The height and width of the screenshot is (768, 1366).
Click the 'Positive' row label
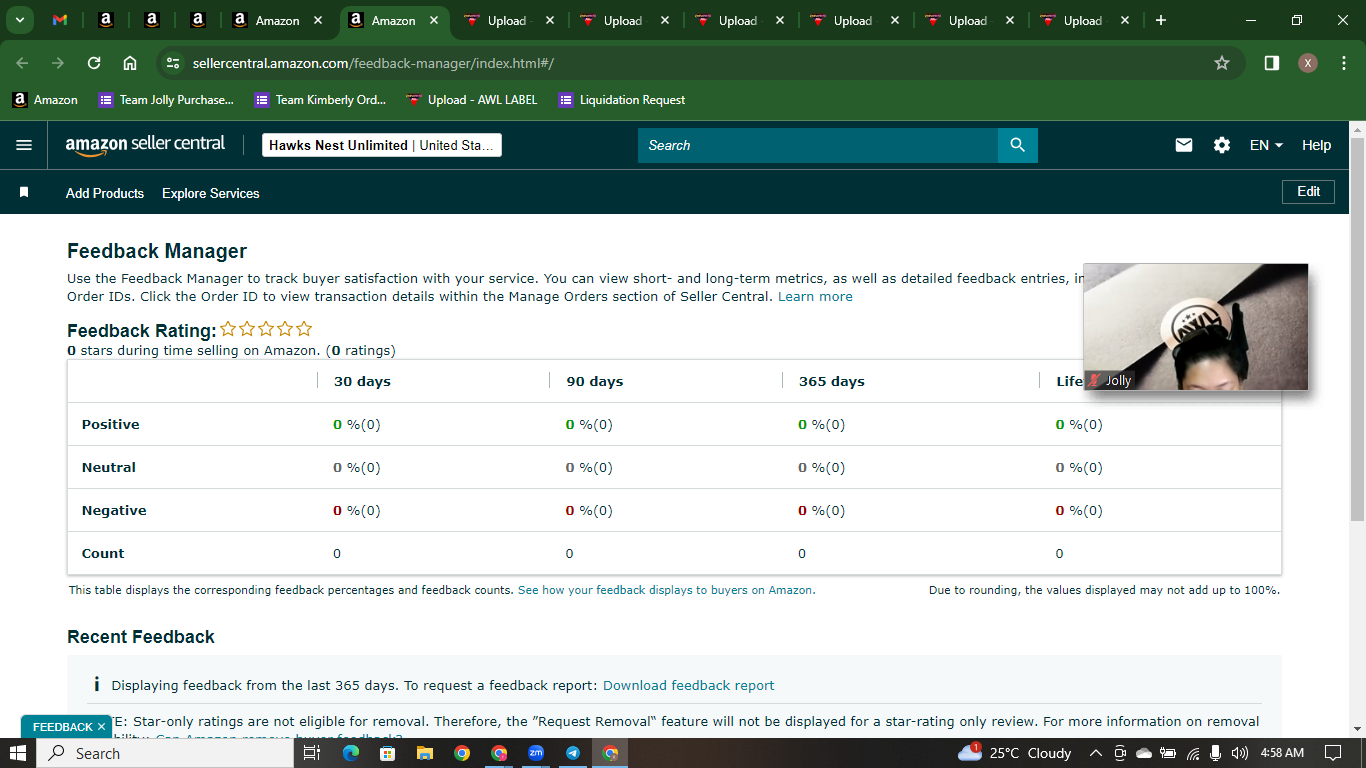pyautogui.click(x=111, y=424)
